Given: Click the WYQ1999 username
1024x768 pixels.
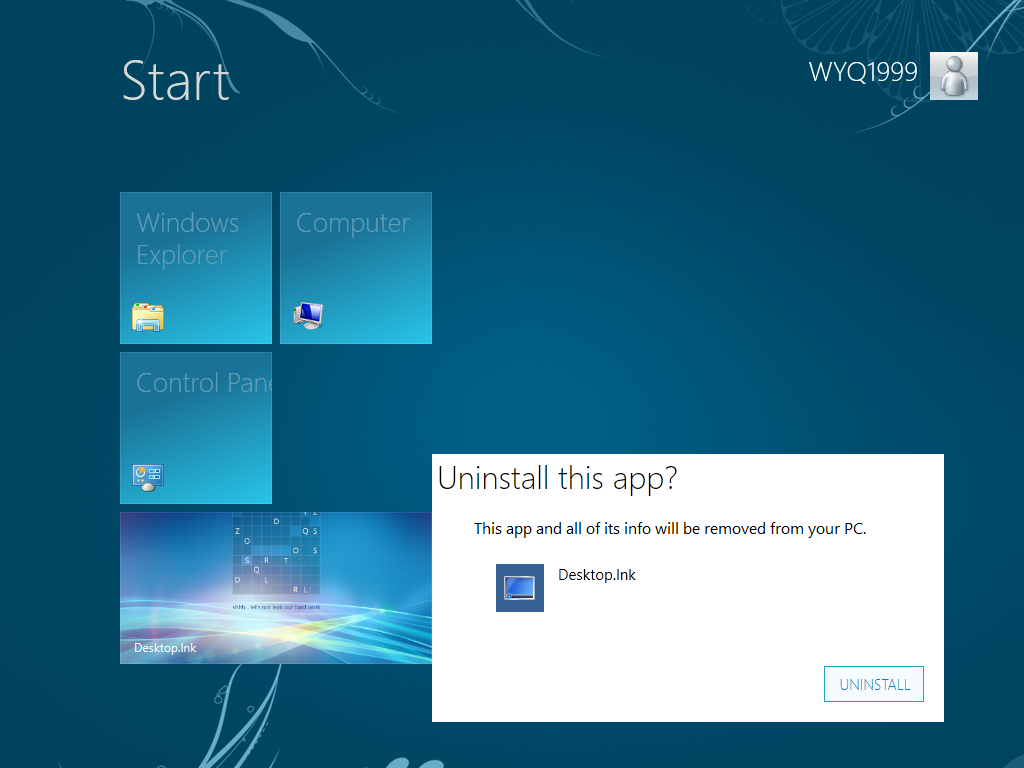Looking at the screenshot, I should (x=863, y=72).
